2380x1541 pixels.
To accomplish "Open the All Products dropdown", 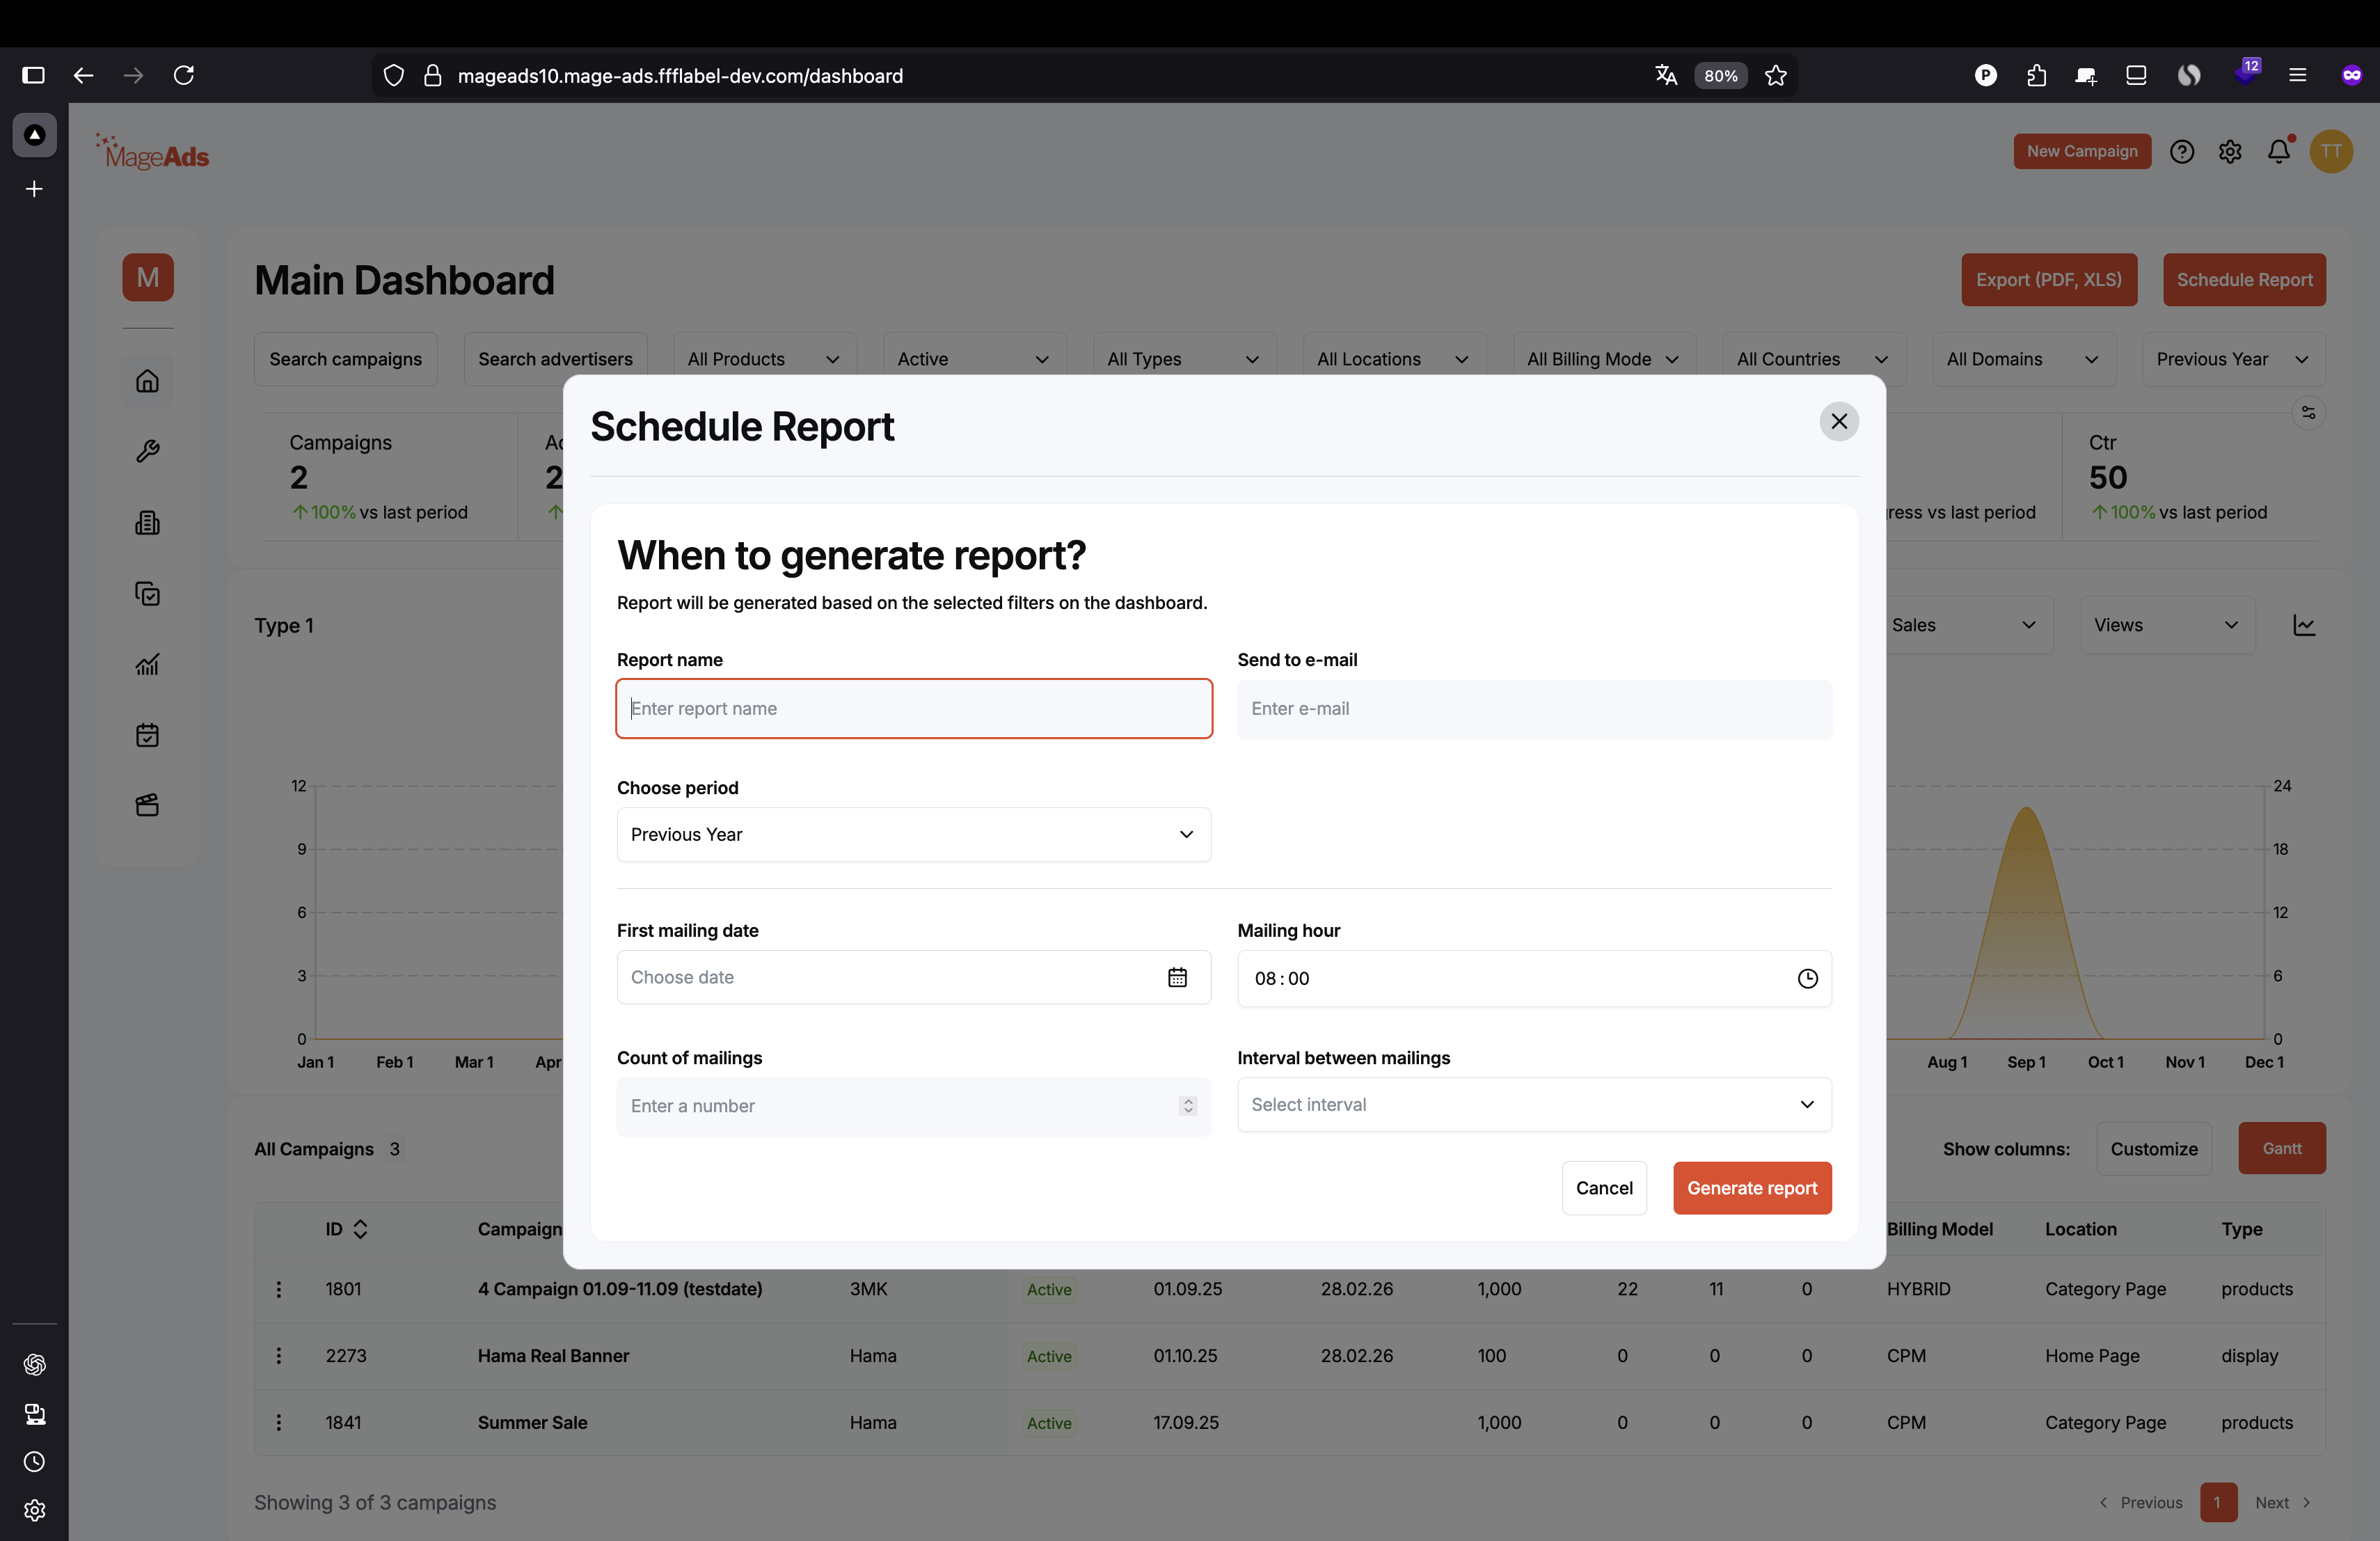I will [x=764, y=359].
